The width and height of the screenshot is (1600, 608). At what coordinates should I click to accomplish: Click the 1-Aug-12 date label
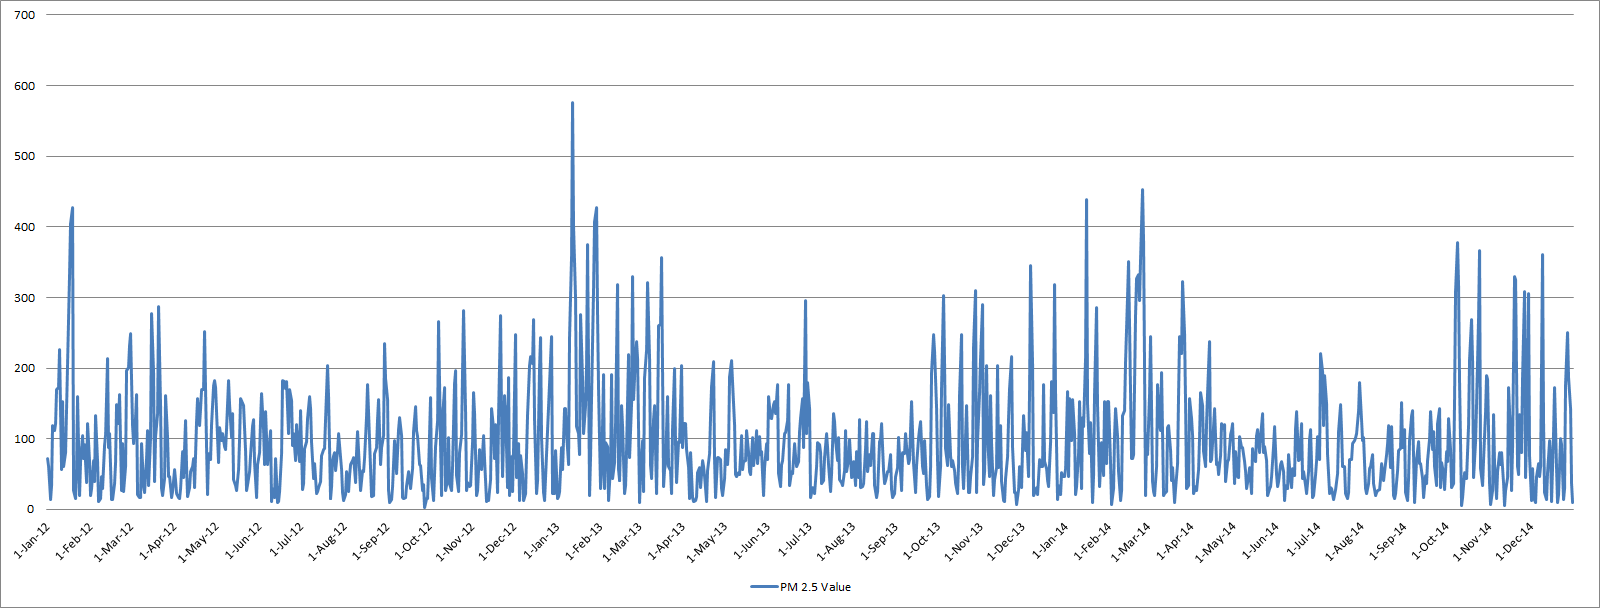tap(328, 540)
